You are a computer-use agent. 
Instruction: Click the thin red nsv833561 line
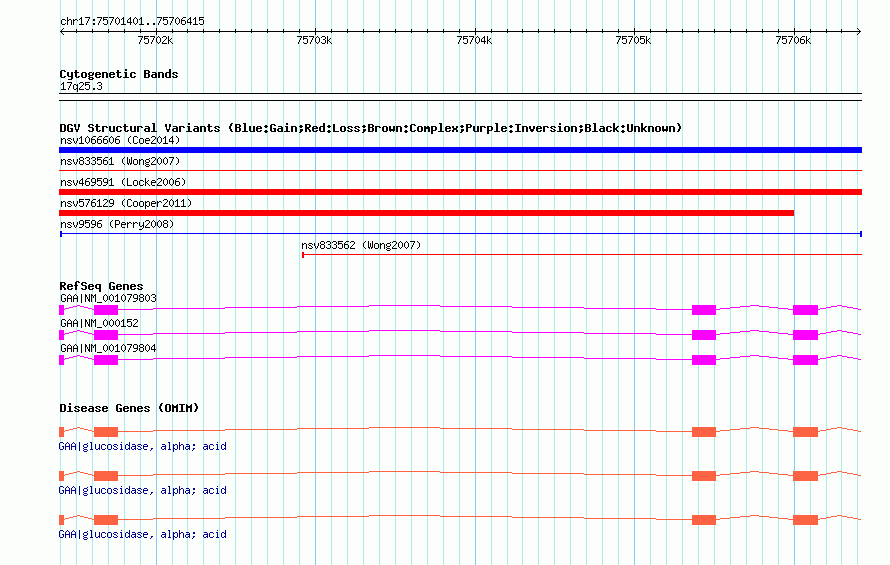tap(460, 170)
